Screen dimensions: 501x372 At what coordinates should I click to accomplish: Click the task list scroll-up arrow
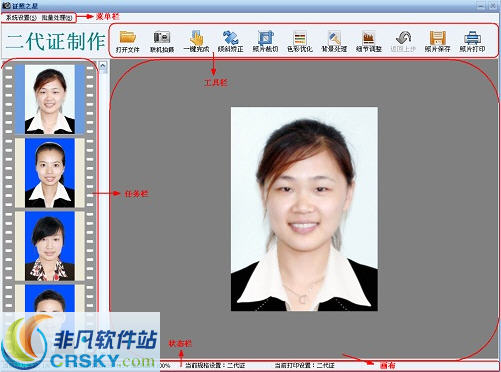point(103,65)
